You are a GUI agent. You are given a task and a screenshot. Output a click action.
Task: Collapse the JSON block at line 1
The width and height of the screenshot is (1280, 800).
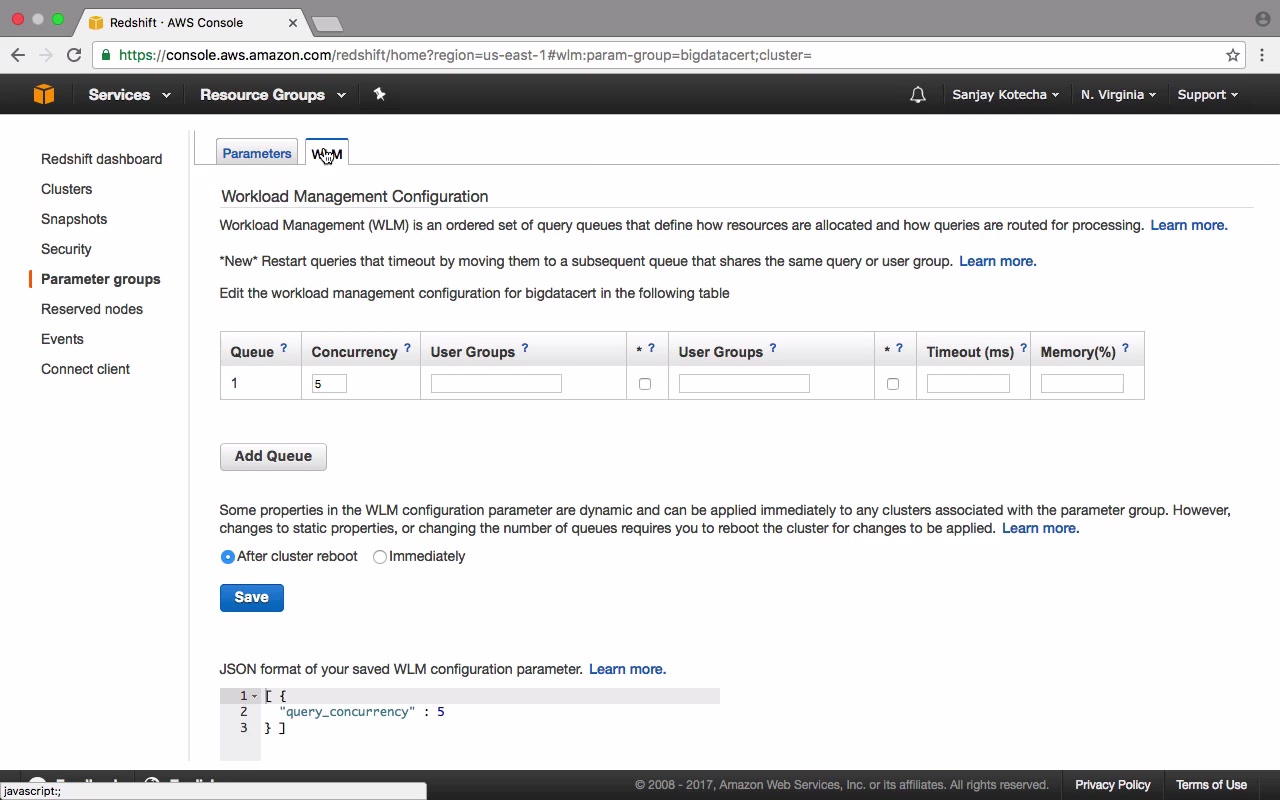[255, 696]
